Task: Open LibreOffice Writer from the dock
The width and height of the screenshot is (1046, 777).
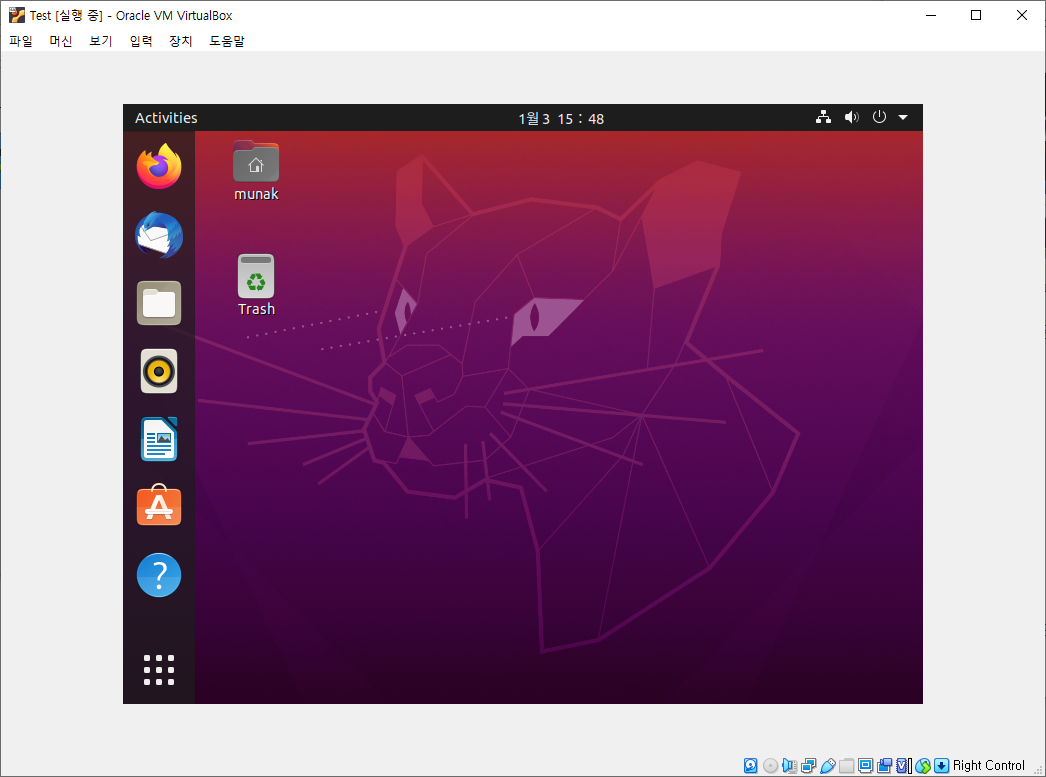Action: (159, 439)
